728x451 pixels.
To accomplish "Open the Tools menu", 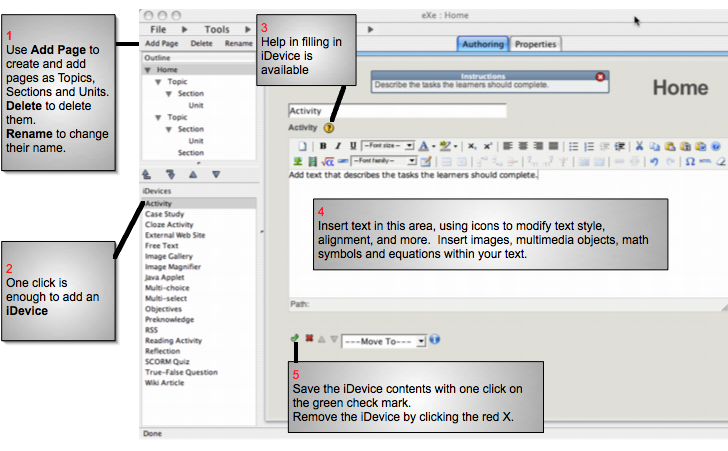I will point(217,29).
